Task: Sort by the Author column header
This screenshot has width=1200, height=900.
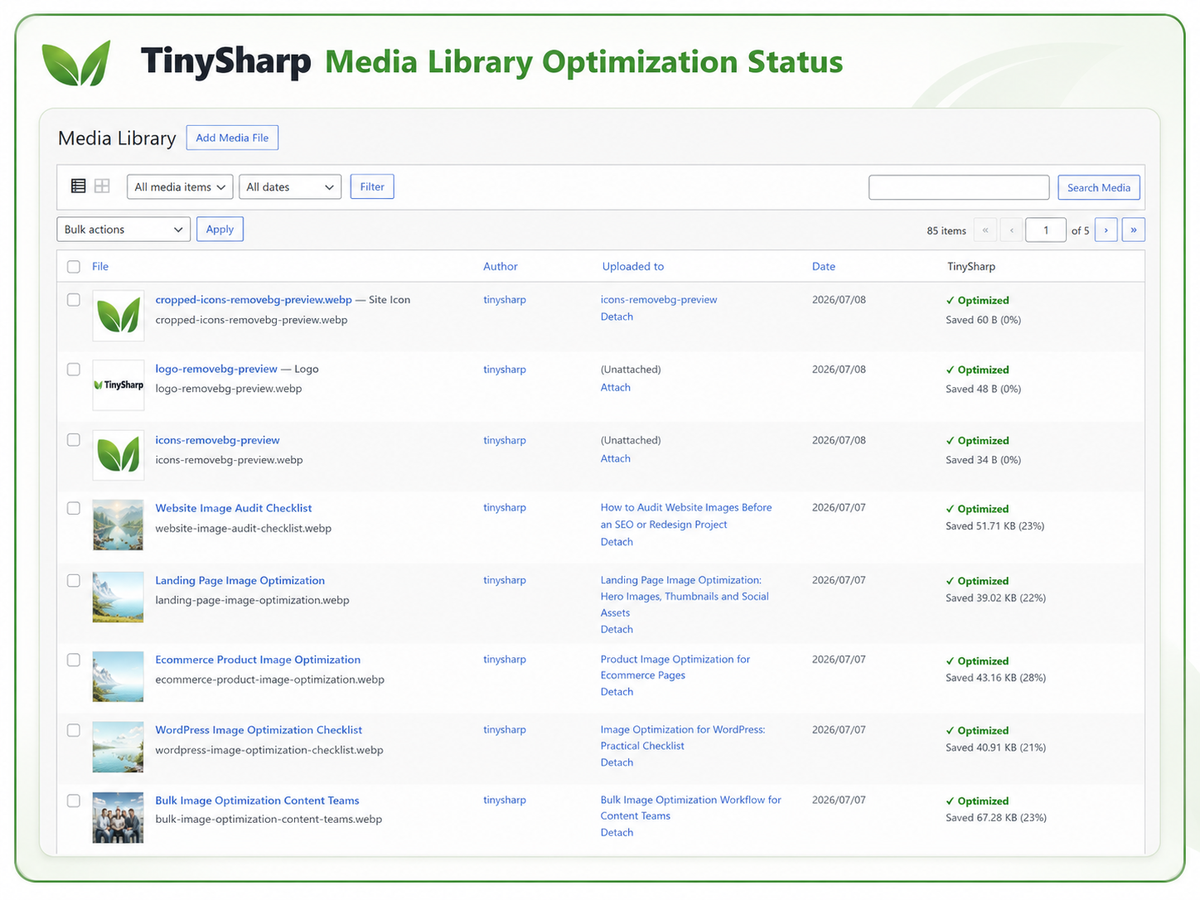Action: point(500,267)
